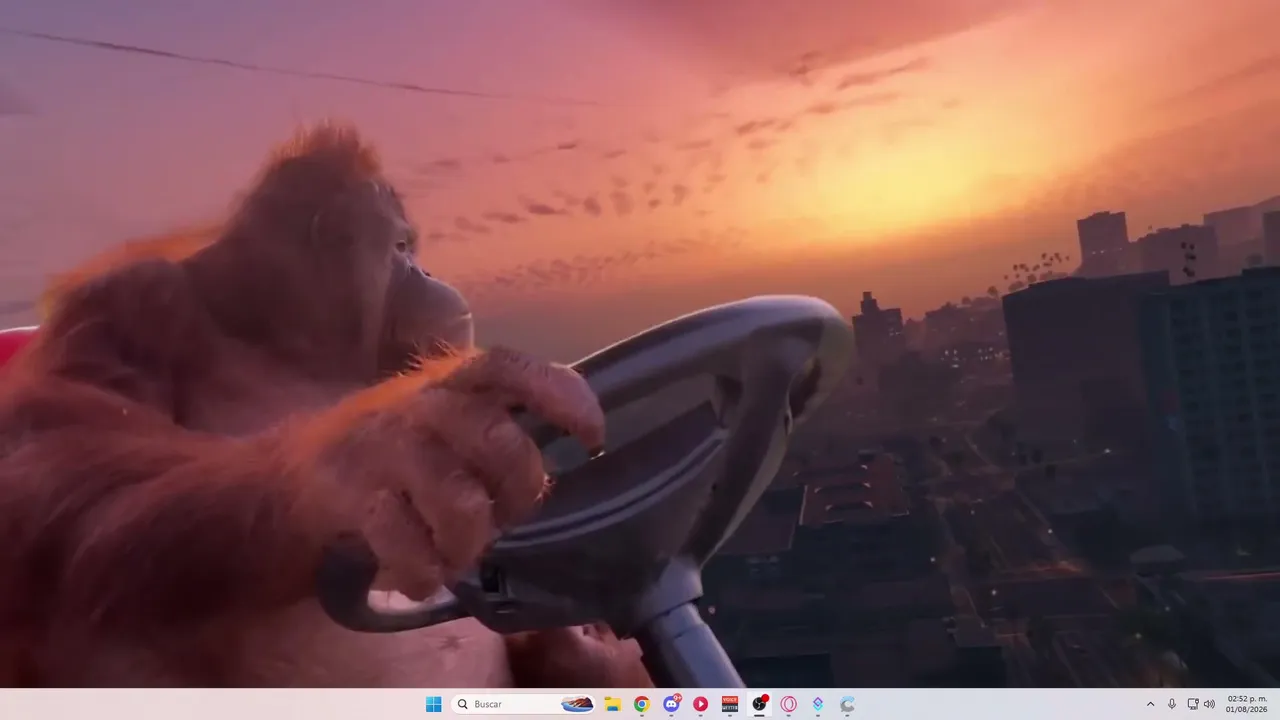This screenshot has height=720, width=1280.
Task: Open the red play-button media app
Action: click(700, 704)
